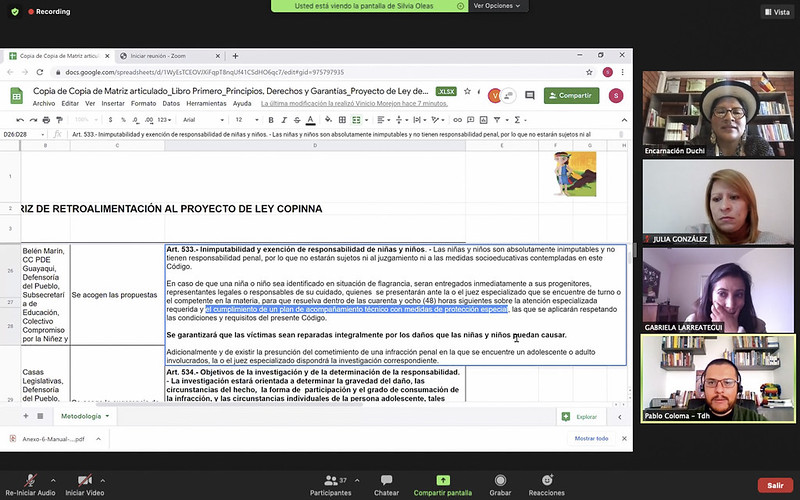This screenshot has height=500, width=800.
Task: Click the browser address bar URL
Action: tap(205, 72)
